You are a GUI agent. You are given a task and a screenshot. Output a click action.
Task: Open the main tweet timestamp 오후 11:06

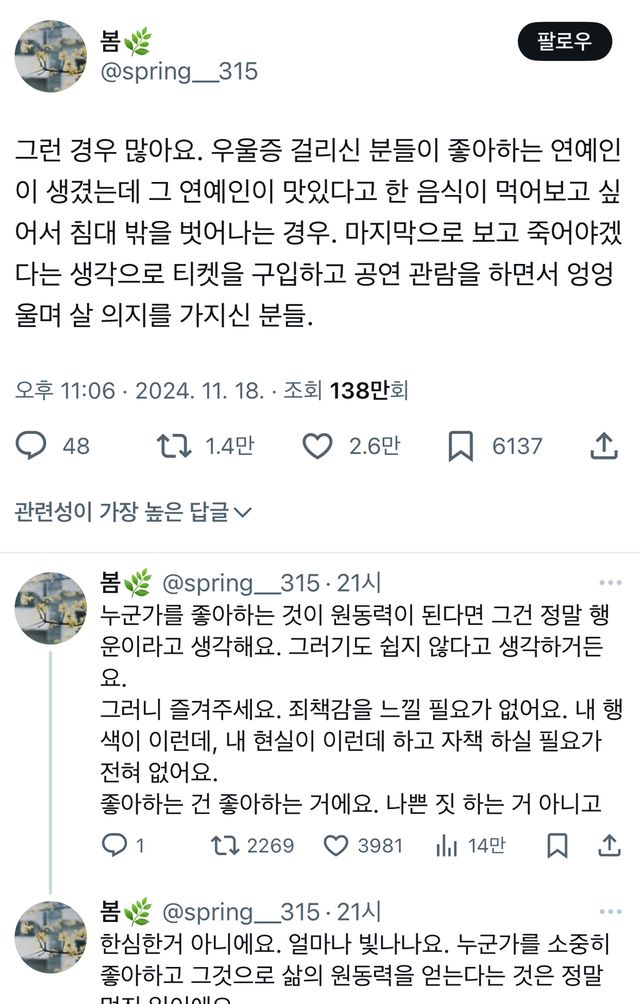pyautogui.click(x=65, y=391)
